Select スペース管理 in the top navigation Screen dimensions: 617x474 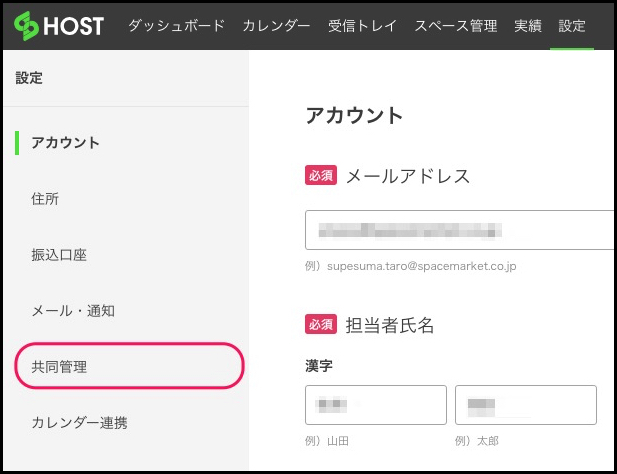(x=455, y=26)
